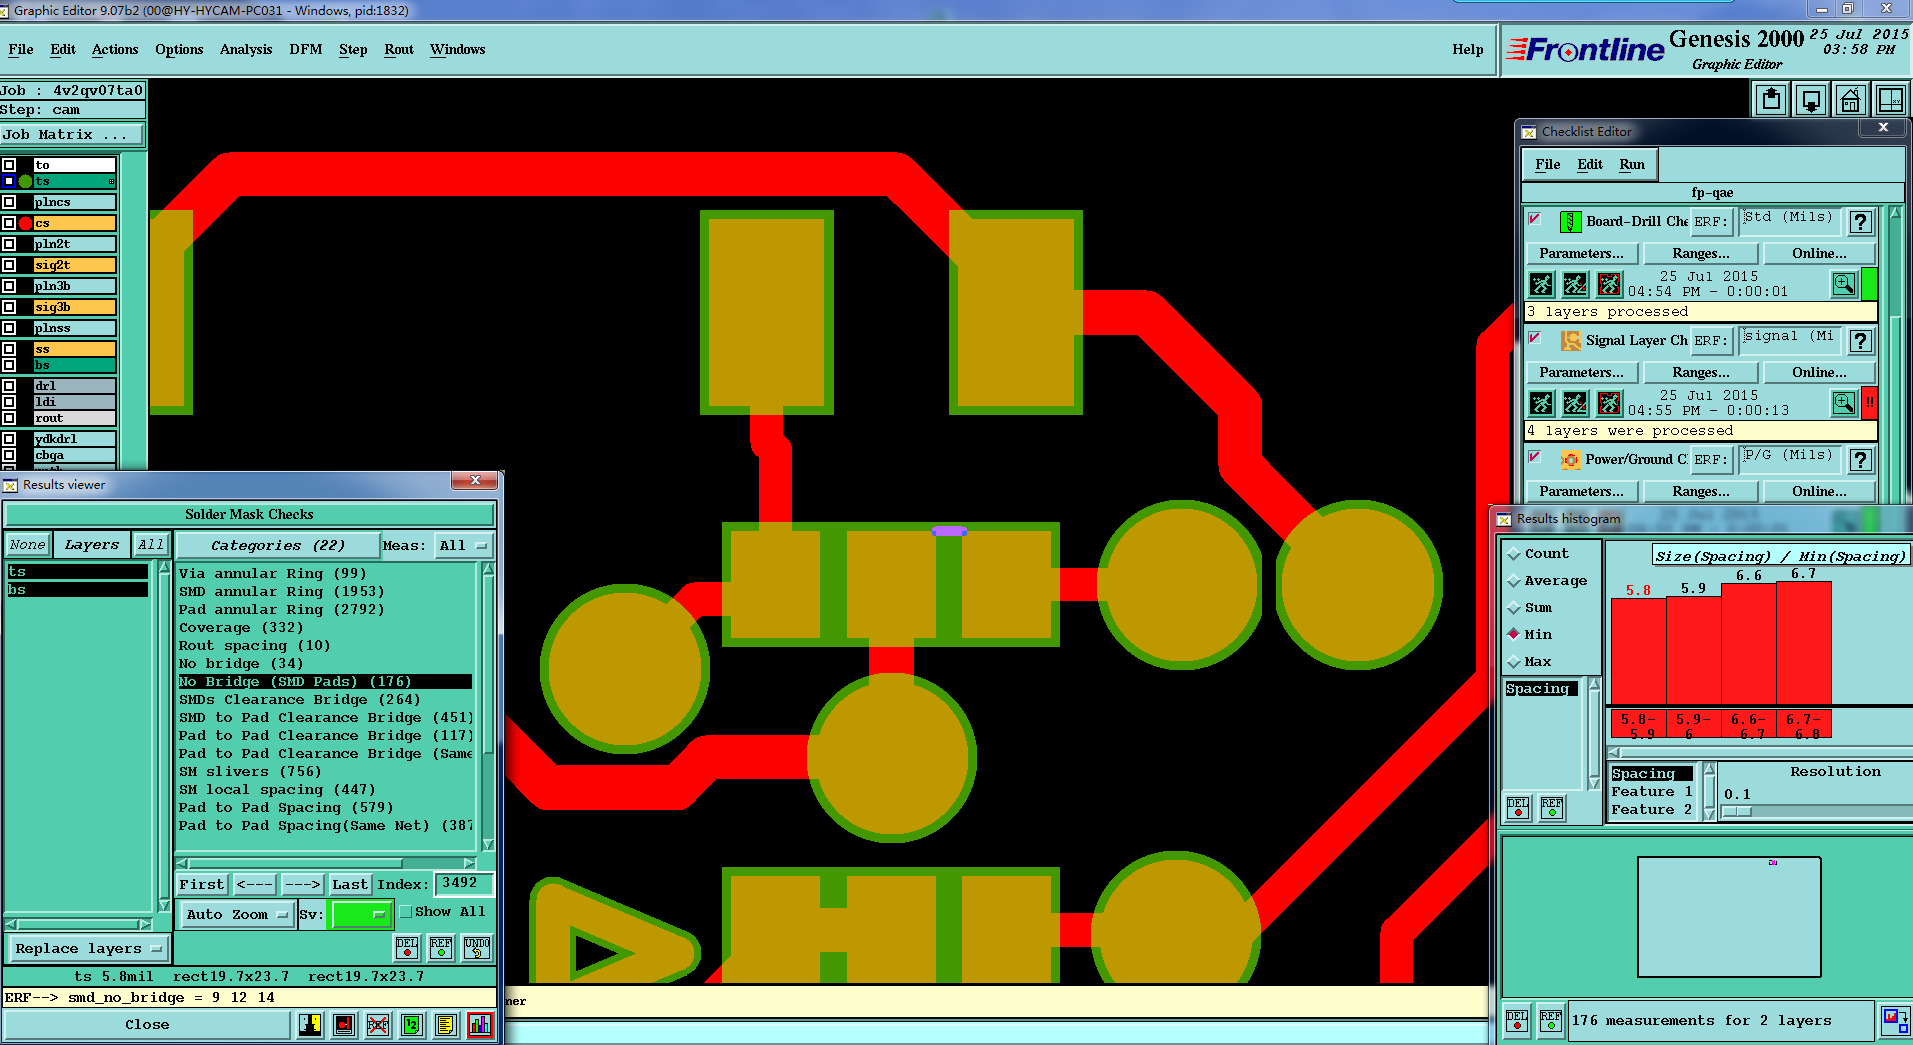Toggle the Board-Drill Checks checkbox
The width and height of the screenshot is (1913, 1045).
tap(1535, 219)
